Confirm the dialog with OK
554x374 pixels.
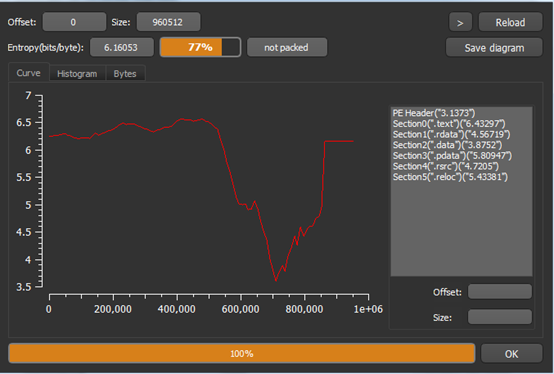click(511, 354)
